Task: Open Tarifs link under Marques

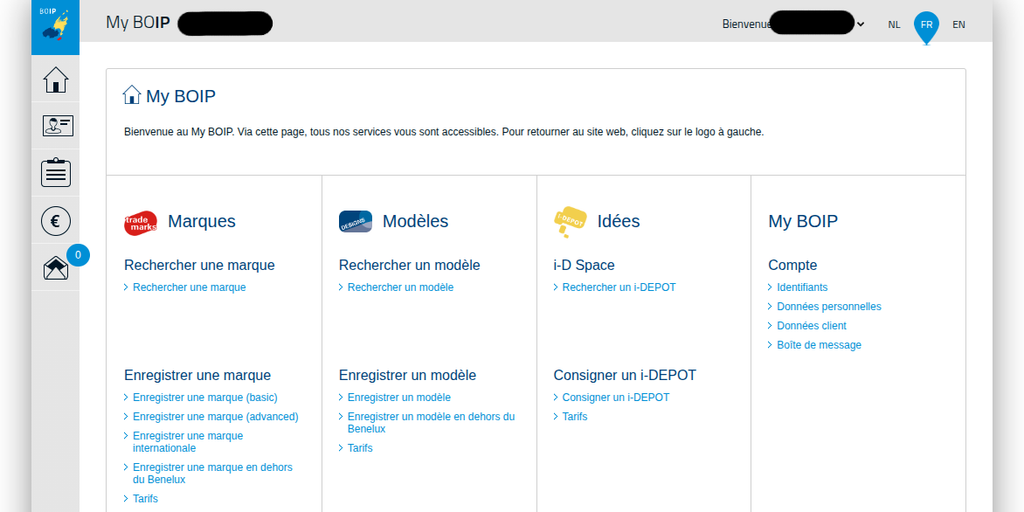Action: tap(145, 499)
